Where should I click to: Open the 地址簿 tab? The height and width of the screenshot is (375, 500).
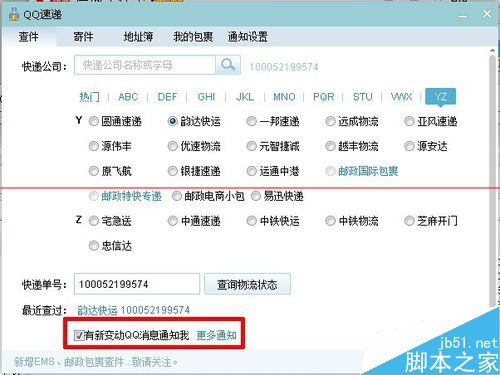[x=138, y=37]
